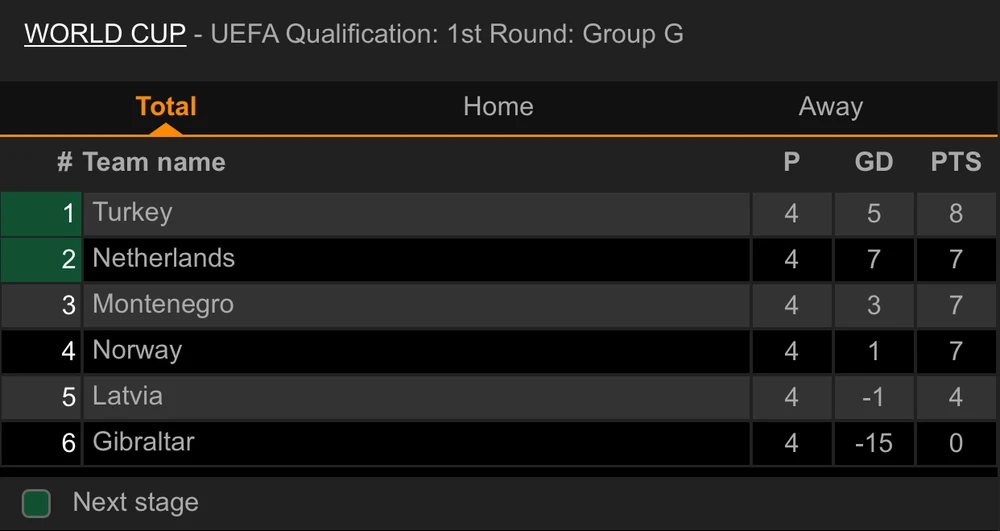The image size is (1000, 531).
Task: Open the WORLD CUP link
Action: [x=105, y=34]
